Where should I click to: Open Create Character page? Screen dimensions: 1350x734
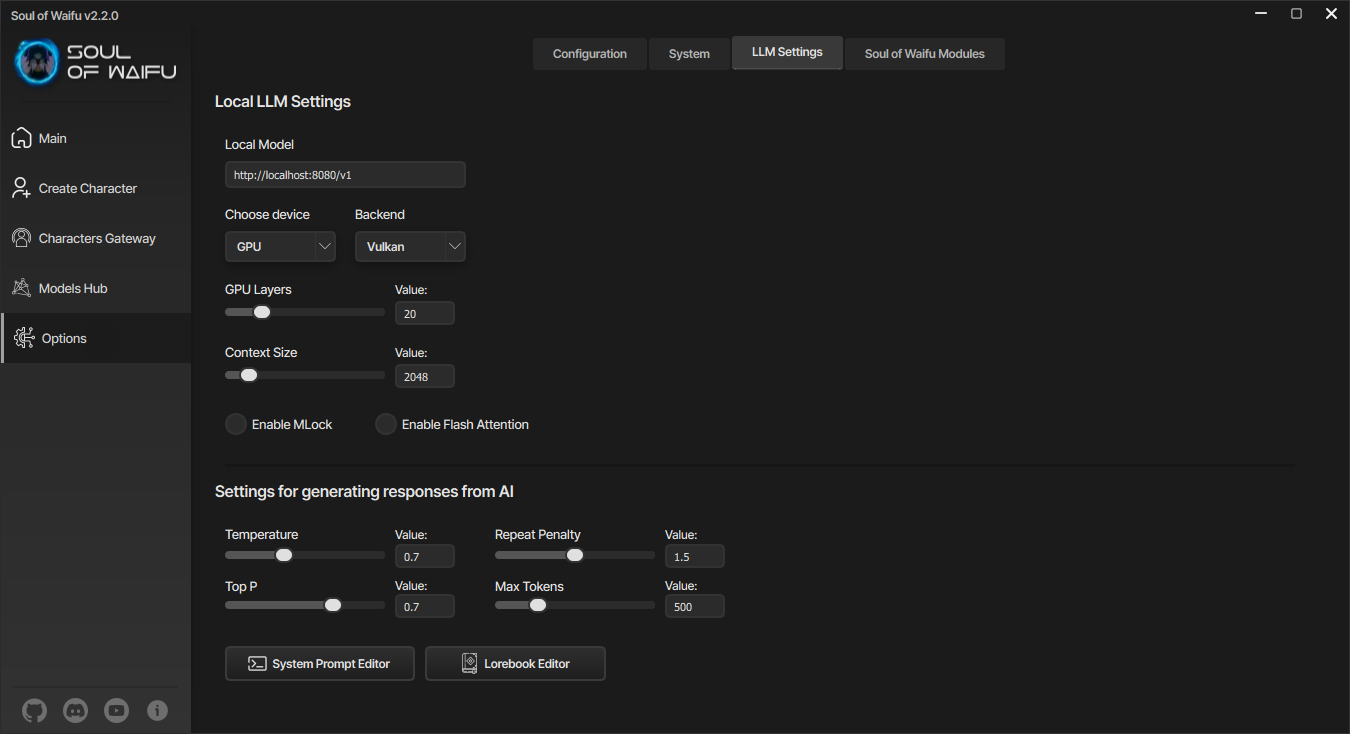click(x=95, y=188)
